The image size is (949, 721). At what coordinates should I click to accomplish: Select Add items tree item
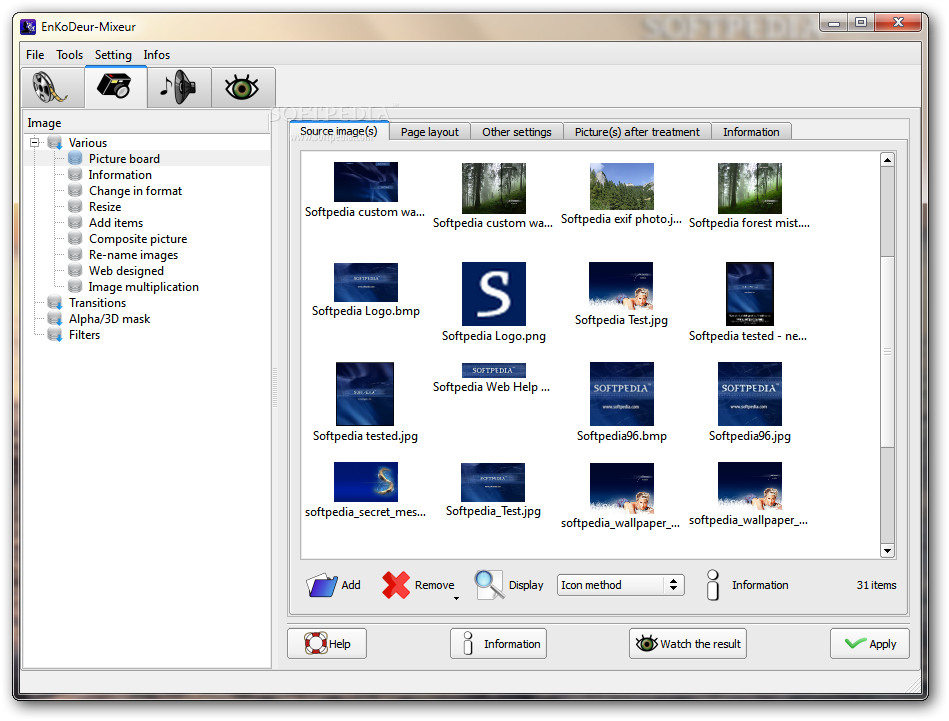(116, 223)
